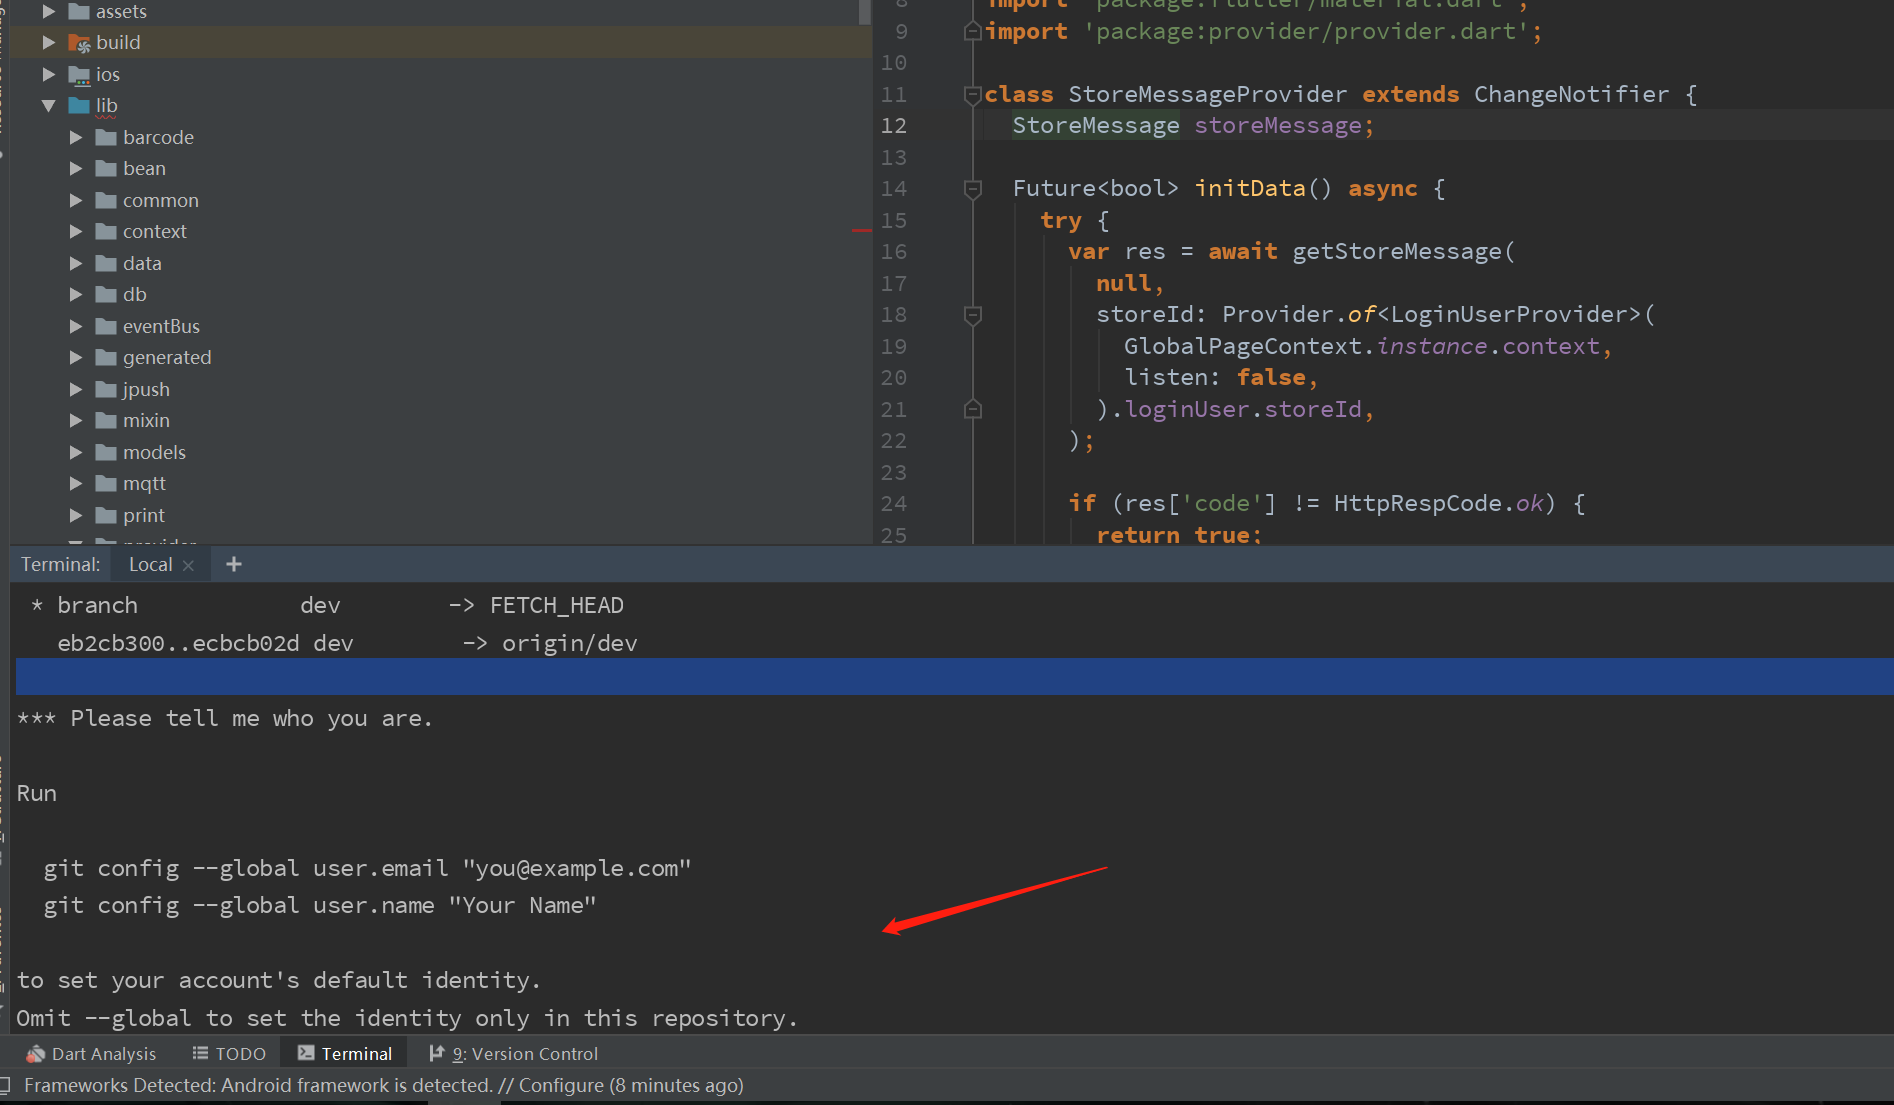Expand the bean folder node
This screenshot has height=1105, width=1894.
[x=75, y=168]
